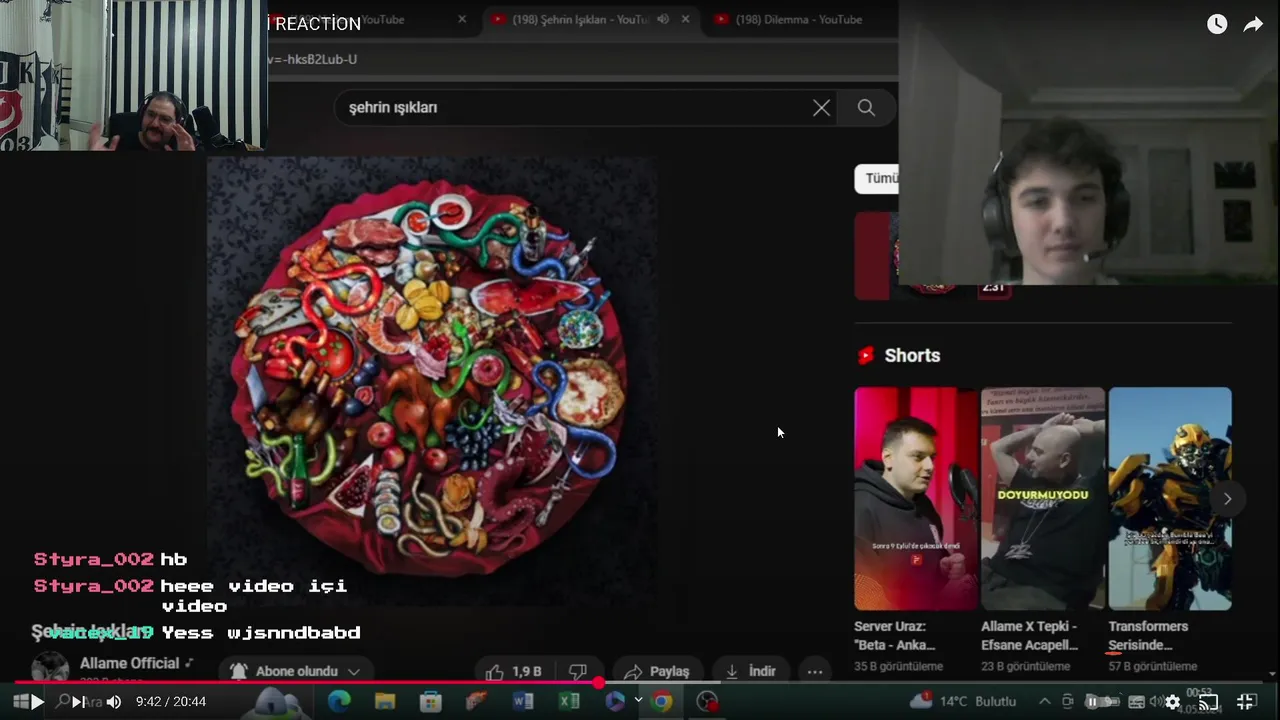Open Excel from the taskbar

coord(569,702)
